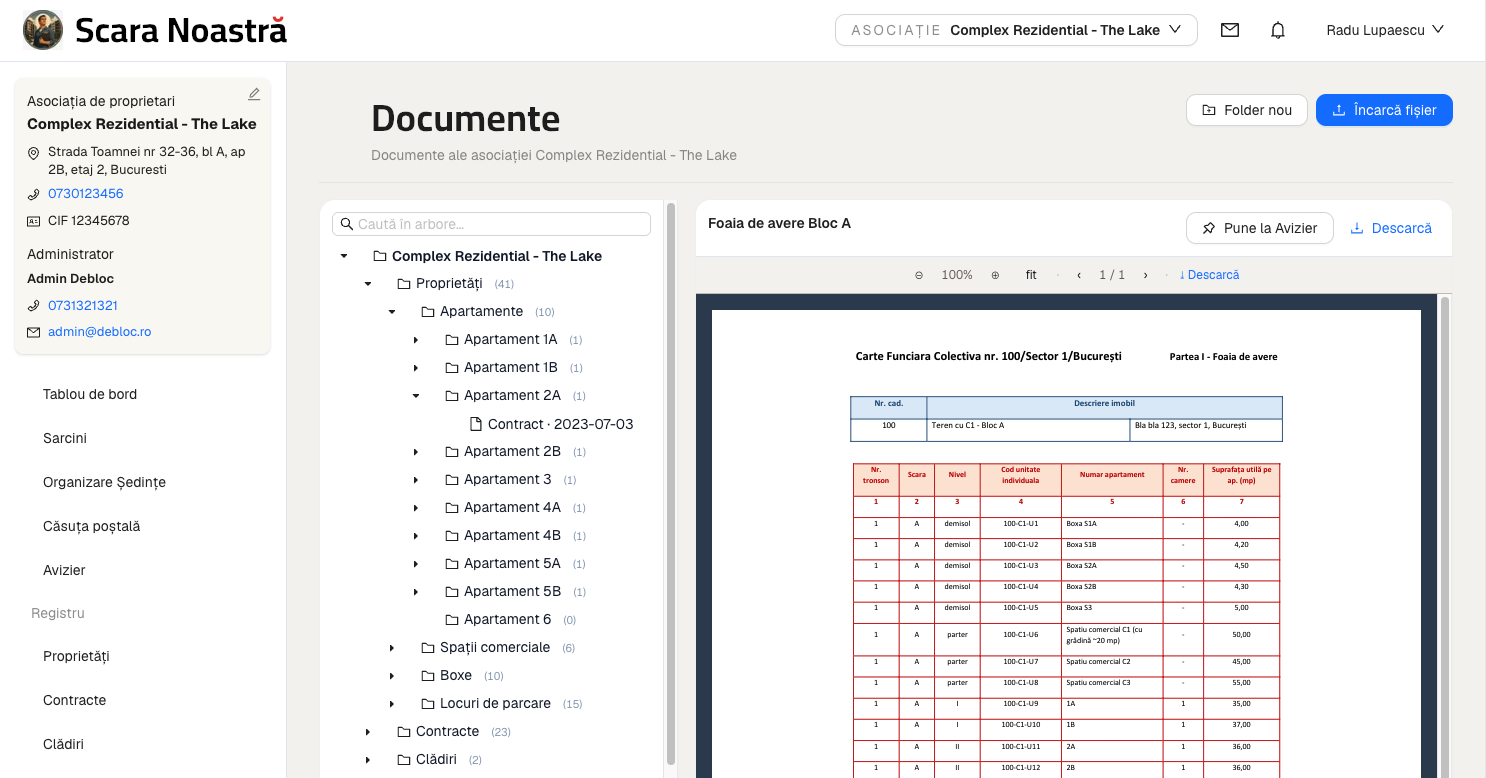Expand the Boxe folder arrow
This screenshot has height=778, width=1486.
(x=392, y=676)
